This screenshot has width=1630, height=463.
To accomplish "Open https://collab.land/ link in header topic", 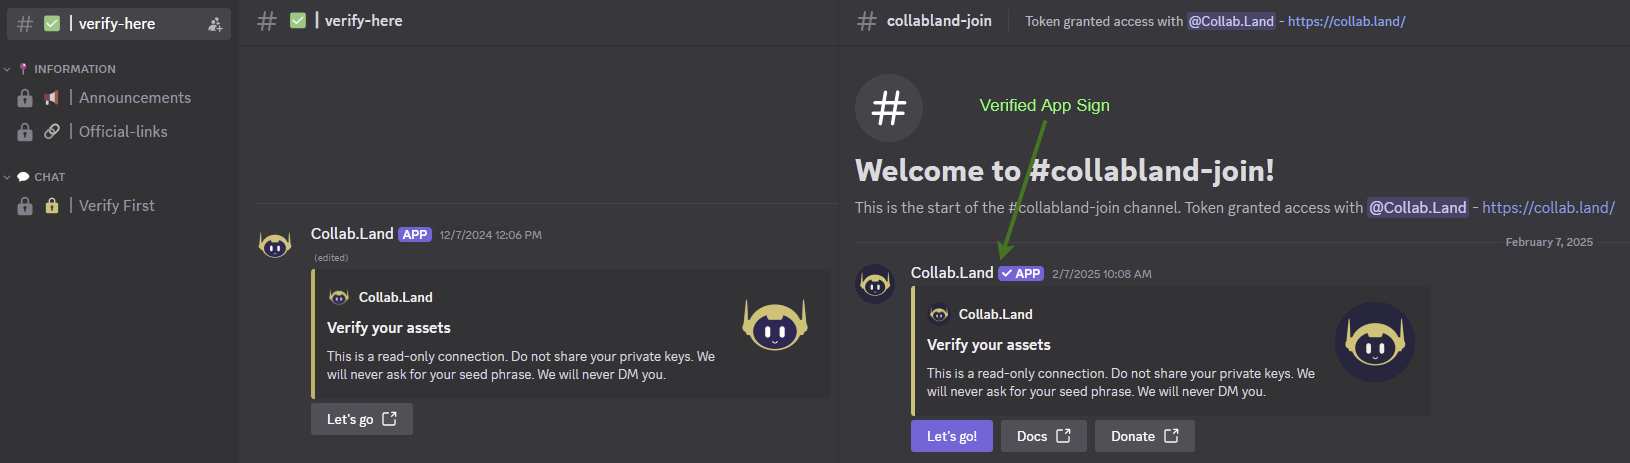I will 1346,21.
